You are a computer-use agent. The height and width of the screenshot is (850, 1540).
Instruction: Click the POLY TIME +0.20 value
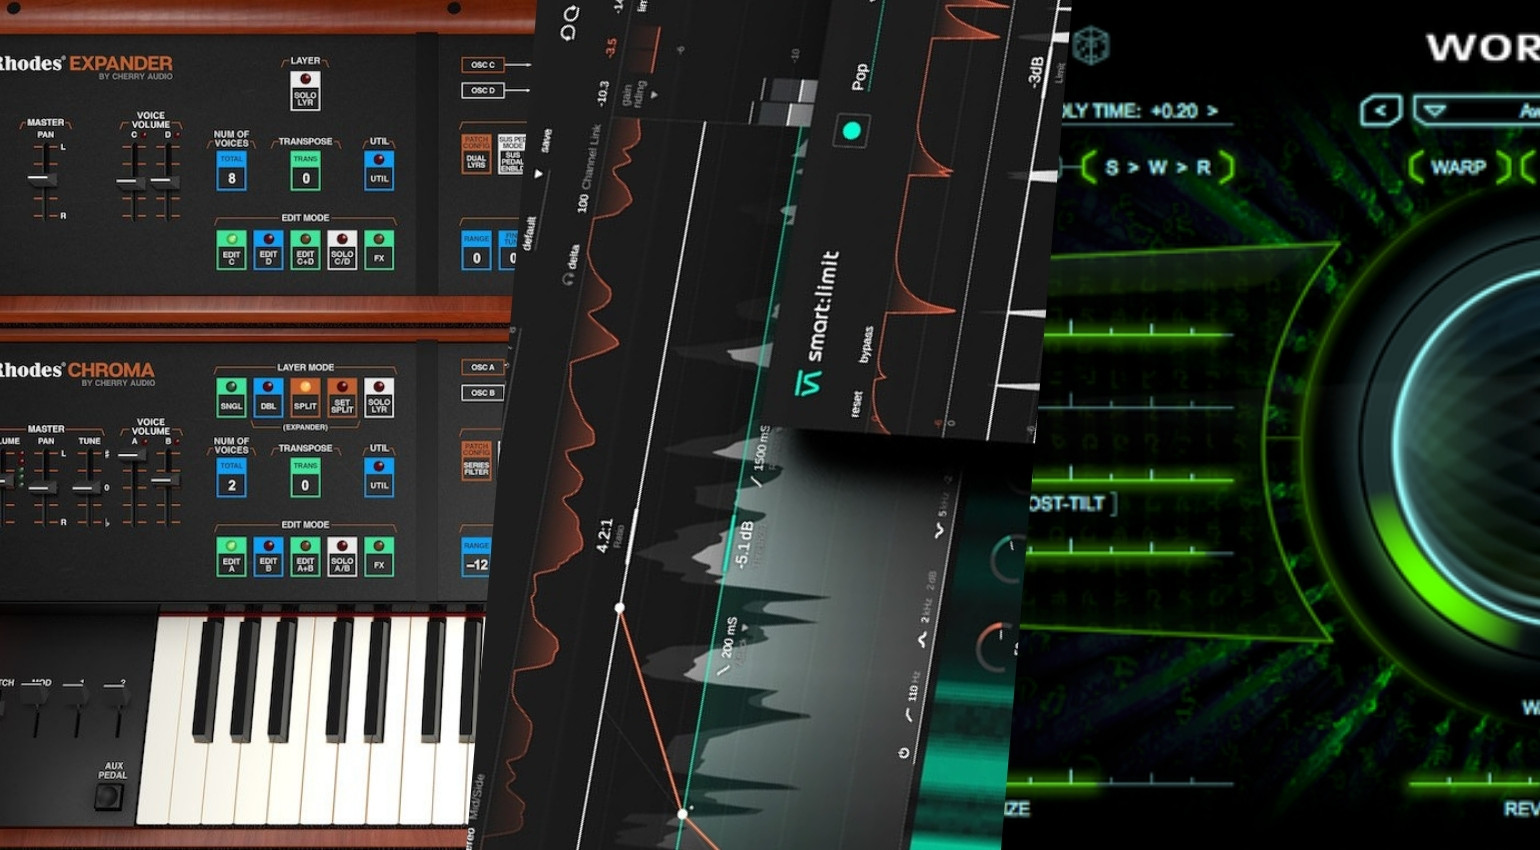(1173, 111)
